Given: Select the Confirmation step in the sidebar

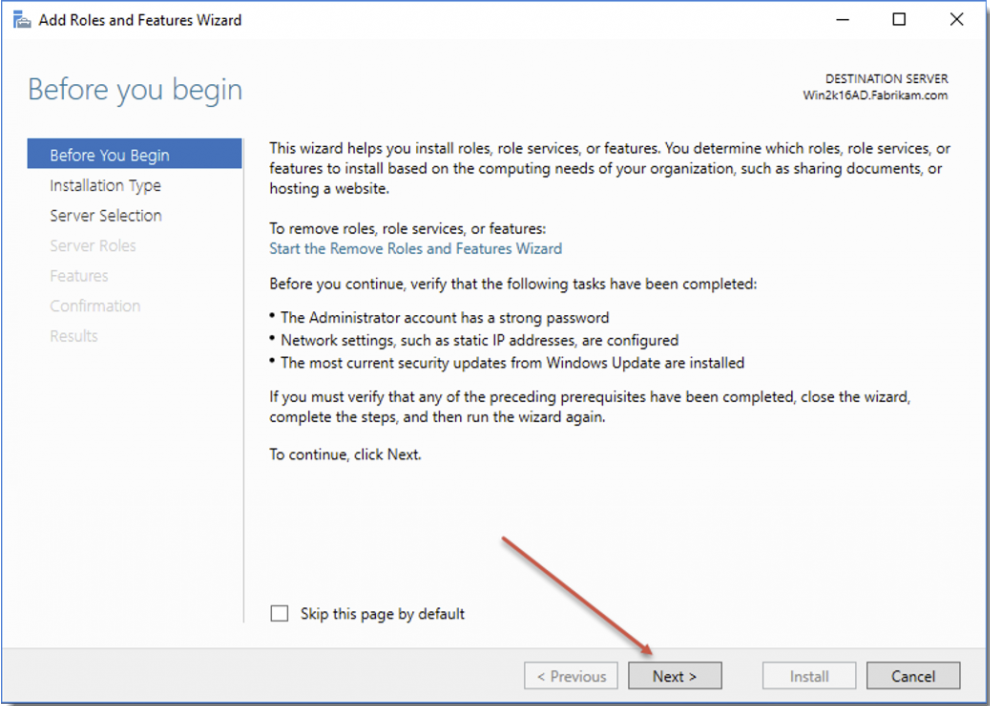Looking at the screenshot, I should point(95,306).
